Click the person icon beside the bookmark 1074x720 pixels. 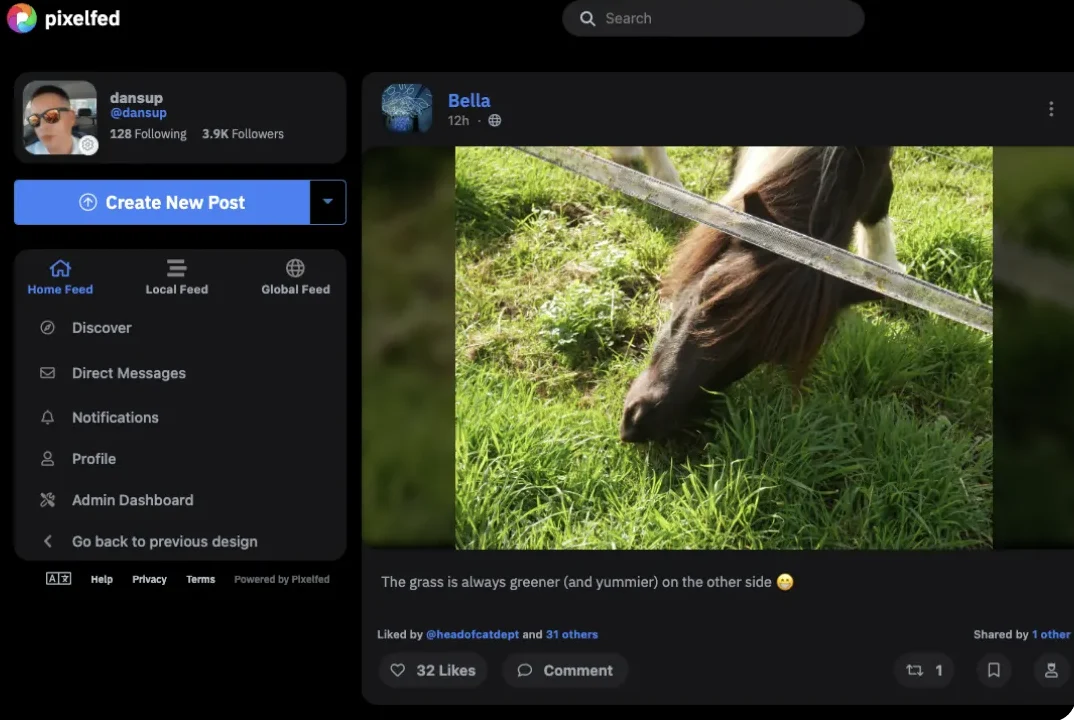pyautogui.click(x=1051, y=670)
